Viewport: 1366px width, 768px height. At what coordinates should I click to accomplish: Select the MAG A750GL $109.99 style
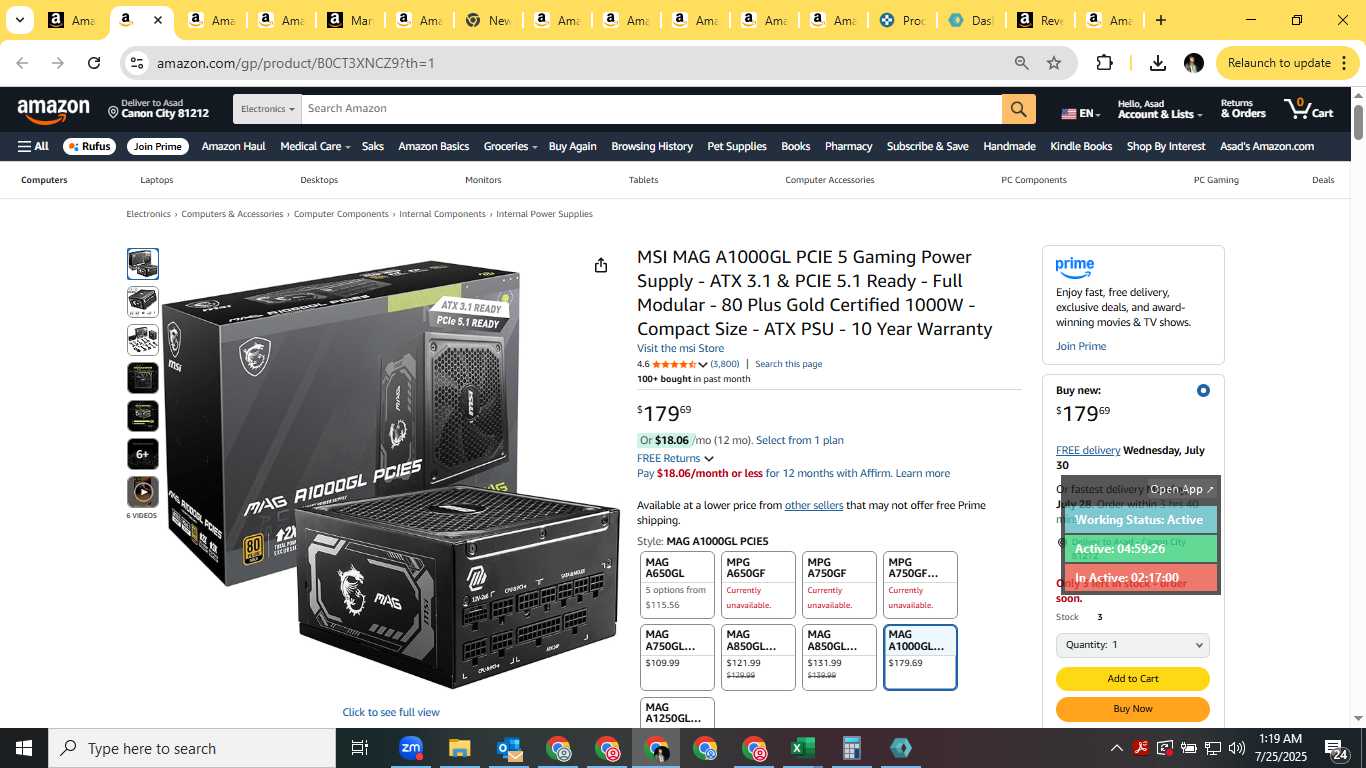pos(677,657)
